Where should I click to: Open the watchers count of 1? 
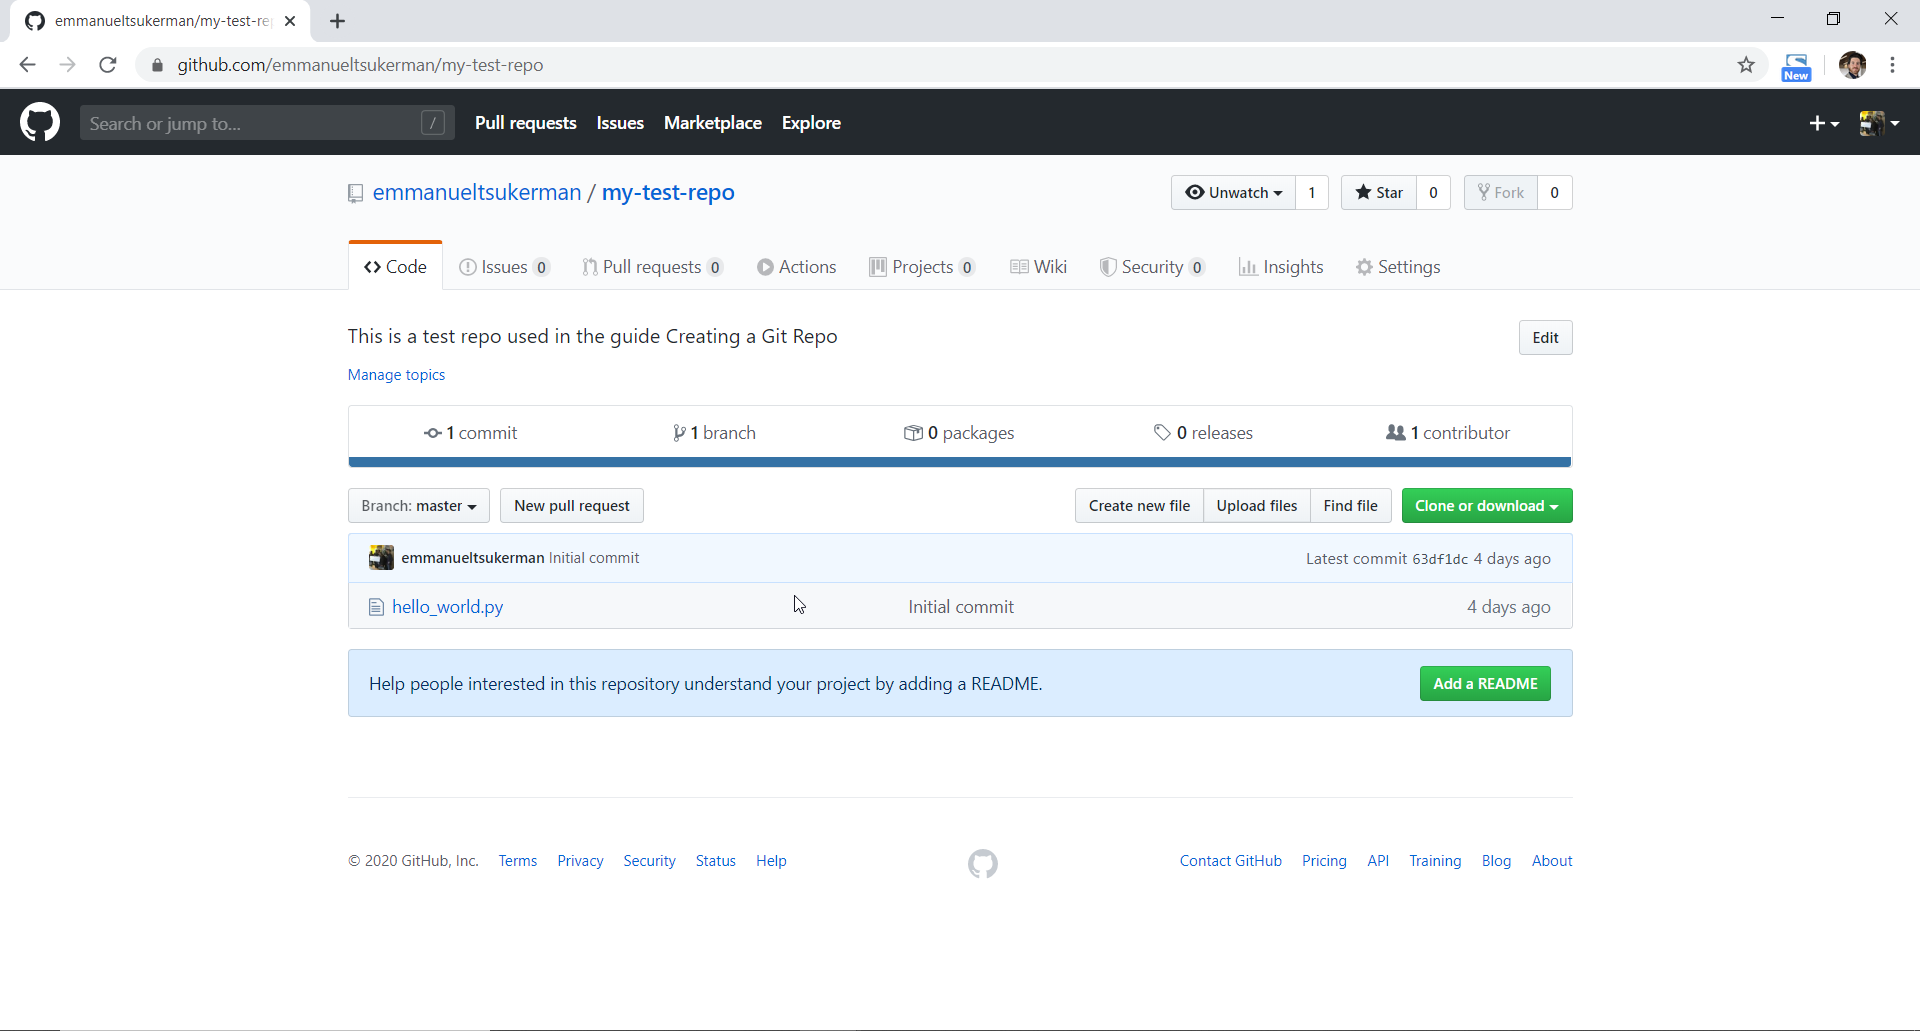(x=1312, y=193)
